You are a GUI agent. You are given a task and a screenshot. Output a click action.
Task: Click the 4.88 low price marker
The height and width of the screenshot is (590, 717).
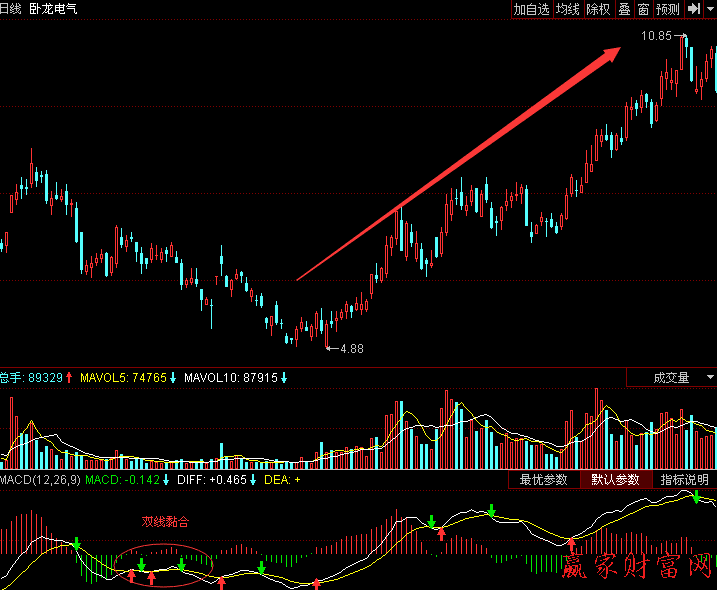pyautogui.click(x=351, y=349)
